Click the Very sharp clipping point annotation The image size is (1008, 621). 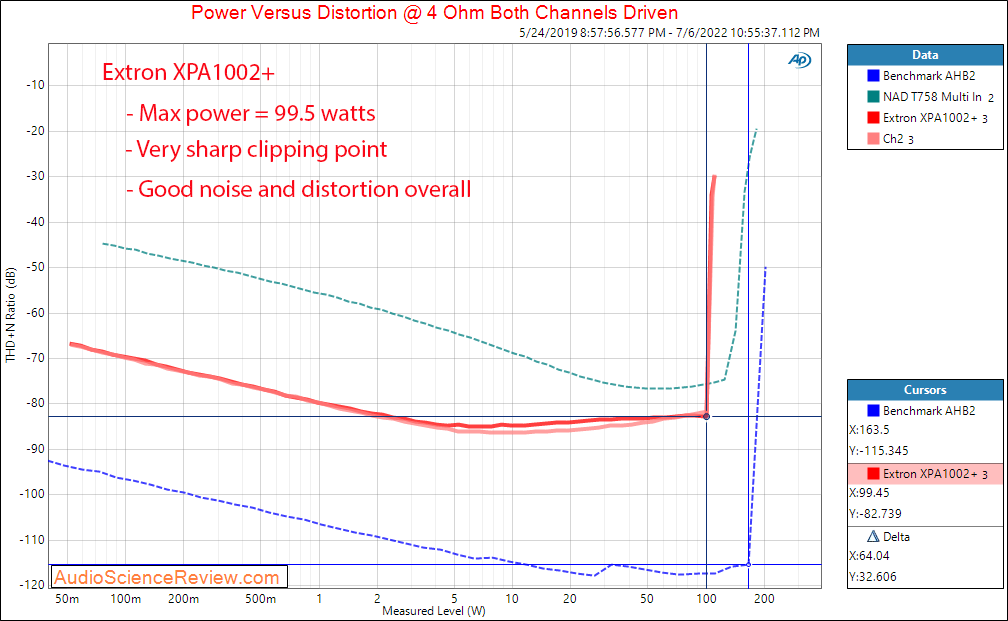(256, 149)
